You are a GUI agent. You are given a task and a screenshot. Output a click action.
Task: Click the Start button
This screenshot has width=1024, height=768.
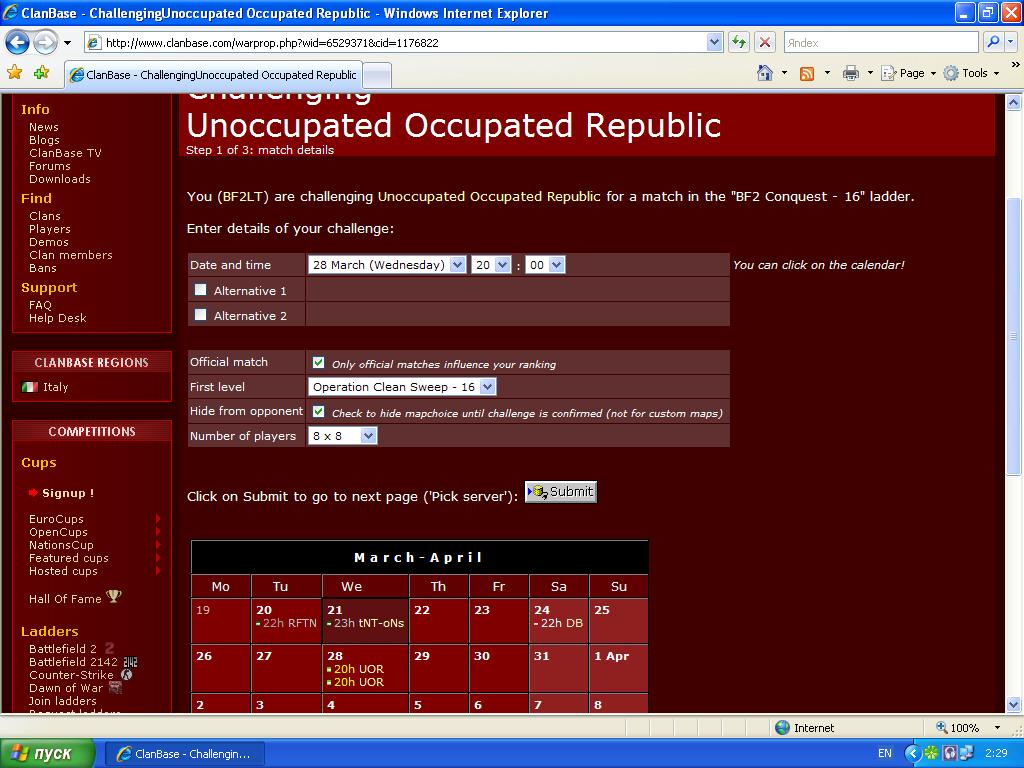click(47, 753)
